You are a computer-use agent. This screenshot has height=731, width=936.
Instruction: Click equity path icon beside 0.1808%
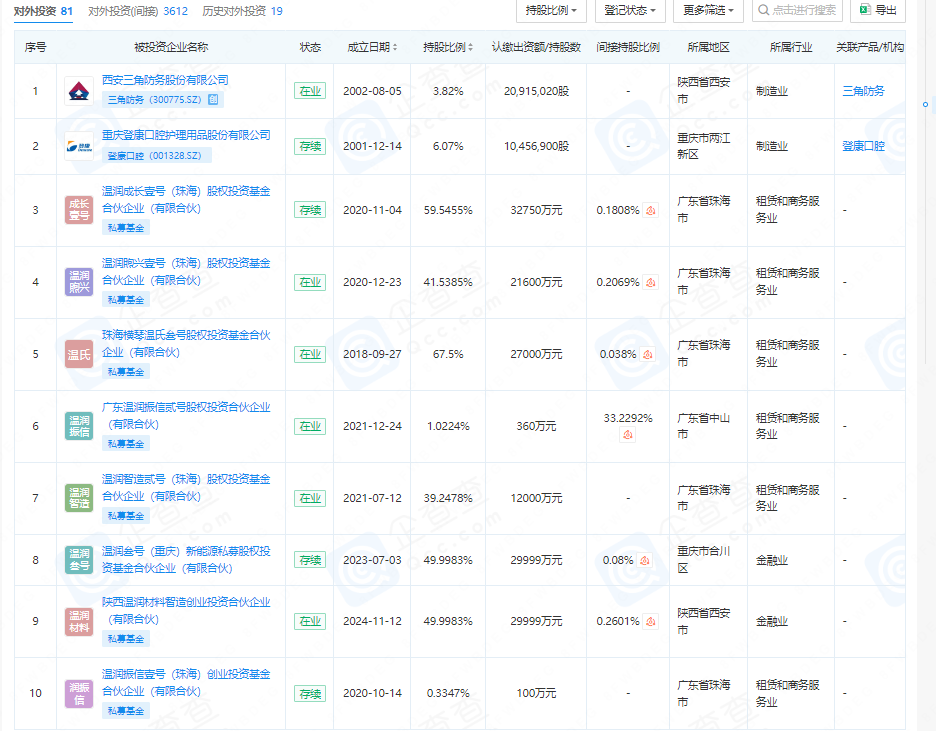650,210
